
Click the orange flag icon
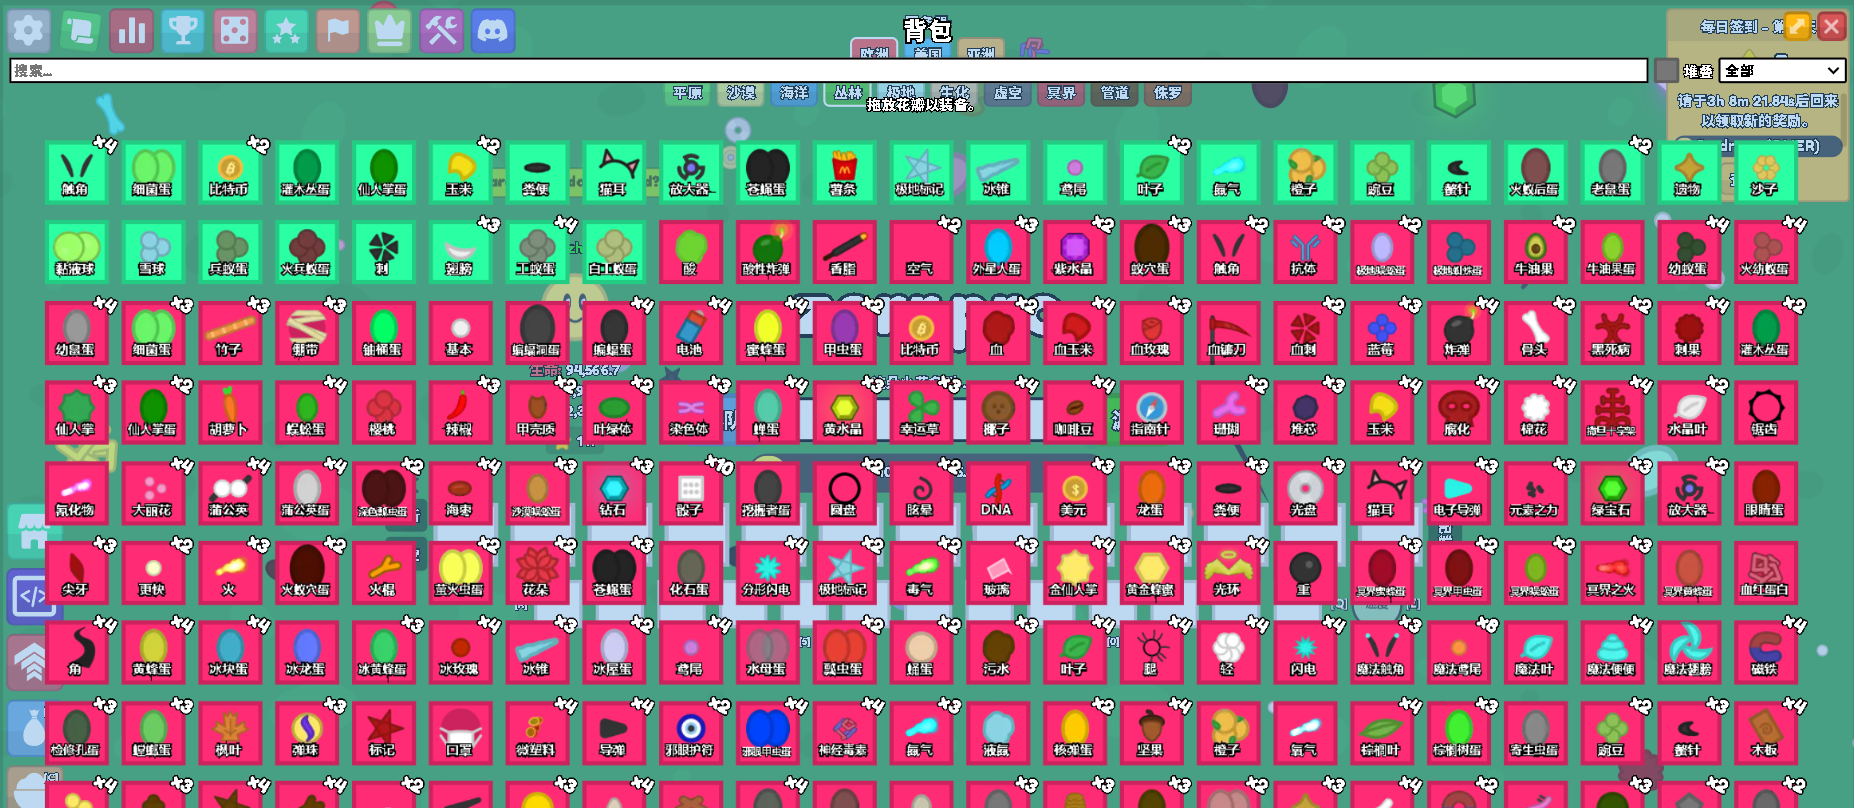tap(338, 31)
